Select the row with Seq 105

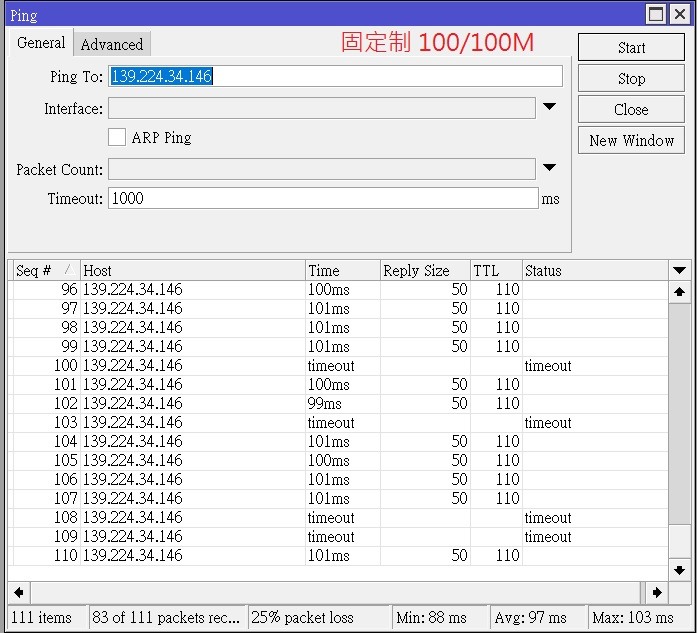tap(340, 461)
